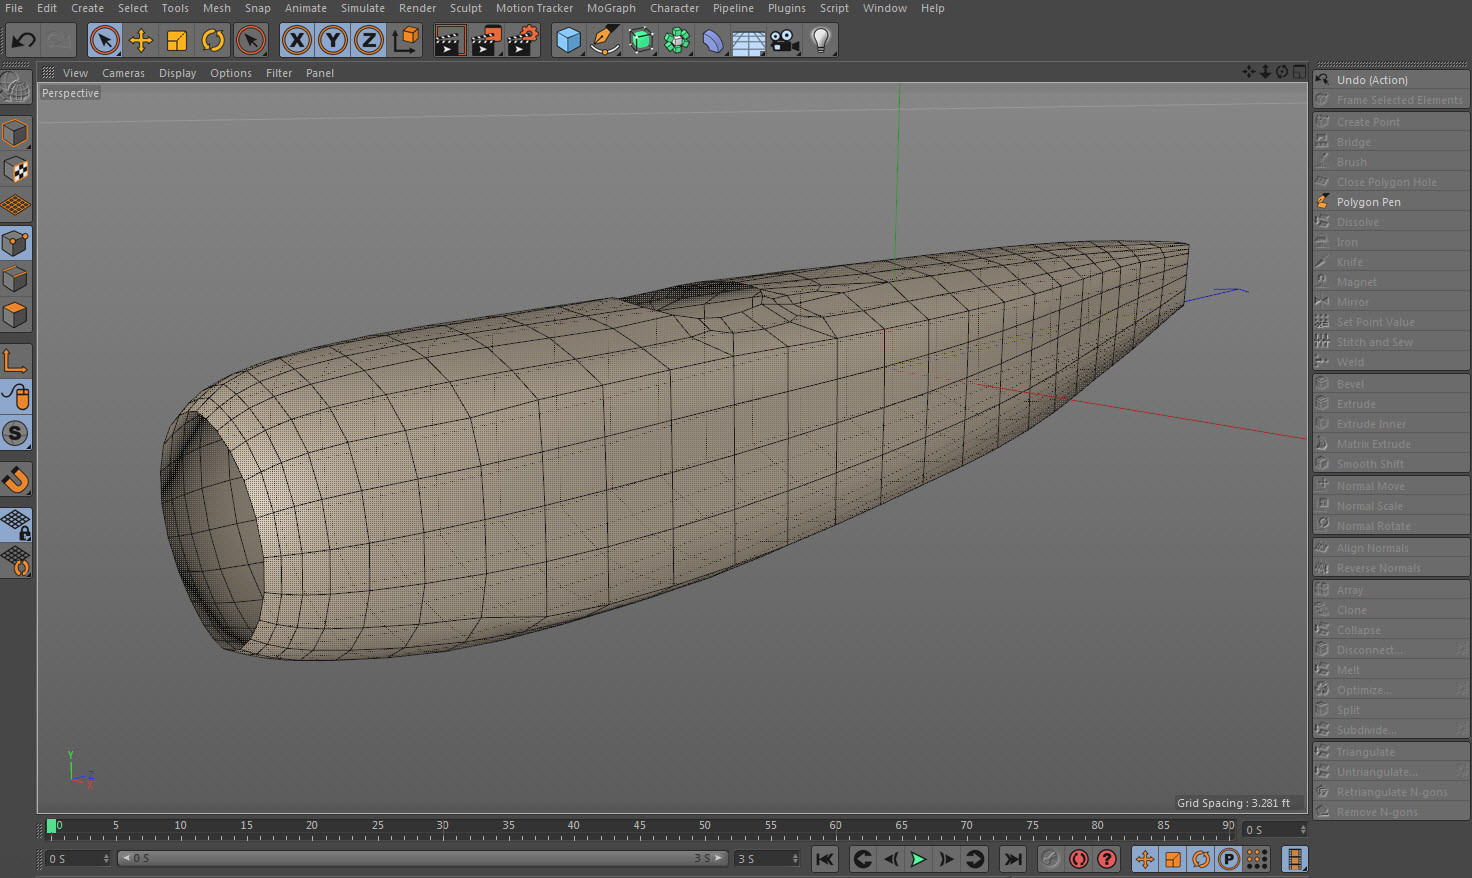This screenshot has width=1472, height=878.
Task: Select the Live Selection tool
Action: click(104, 41)
